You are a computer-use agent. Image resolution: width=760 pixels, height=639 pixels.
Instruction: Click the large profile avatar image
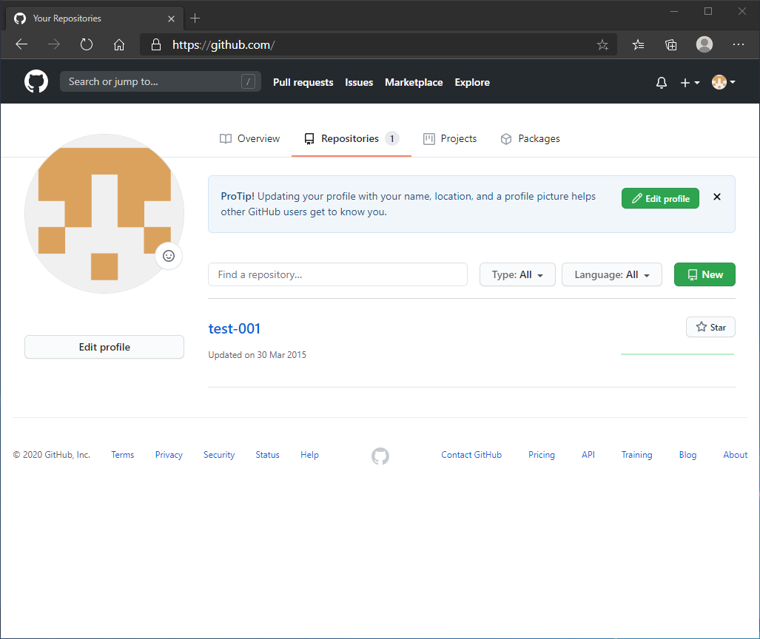[104, 214]
